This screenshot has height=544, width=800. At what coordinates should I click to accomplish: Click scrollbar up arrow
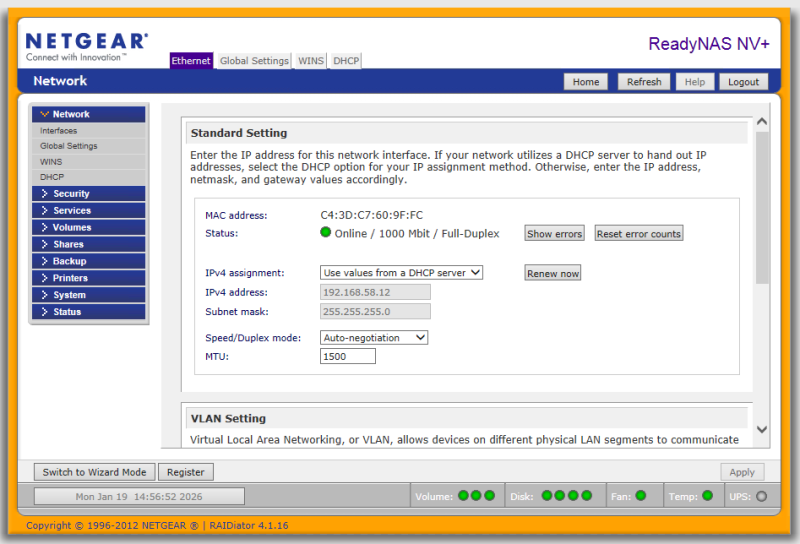click(762, 121)
